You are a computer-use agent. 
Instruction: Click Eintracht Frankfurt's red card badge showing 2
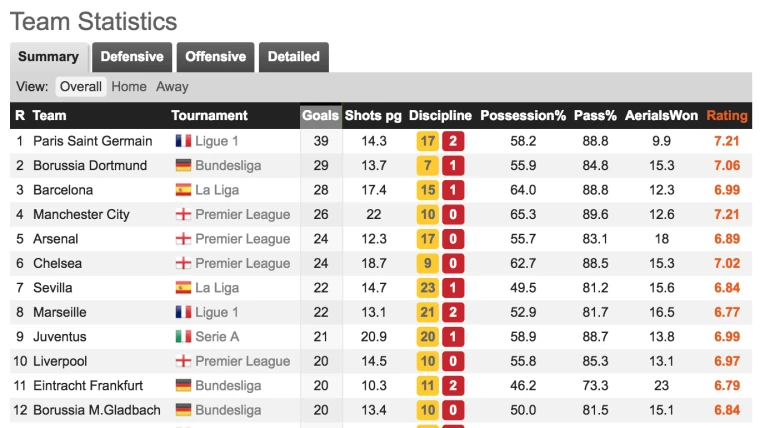coord(453,386)
